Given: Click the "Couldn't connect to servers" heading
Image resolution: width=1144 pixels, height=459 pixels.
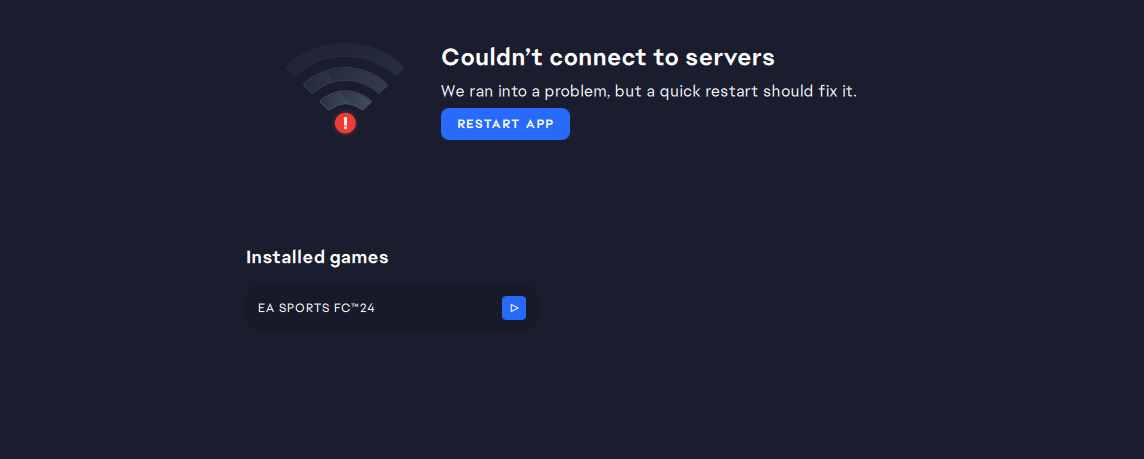Looking at the screenshot, I should tap(607, 57).
